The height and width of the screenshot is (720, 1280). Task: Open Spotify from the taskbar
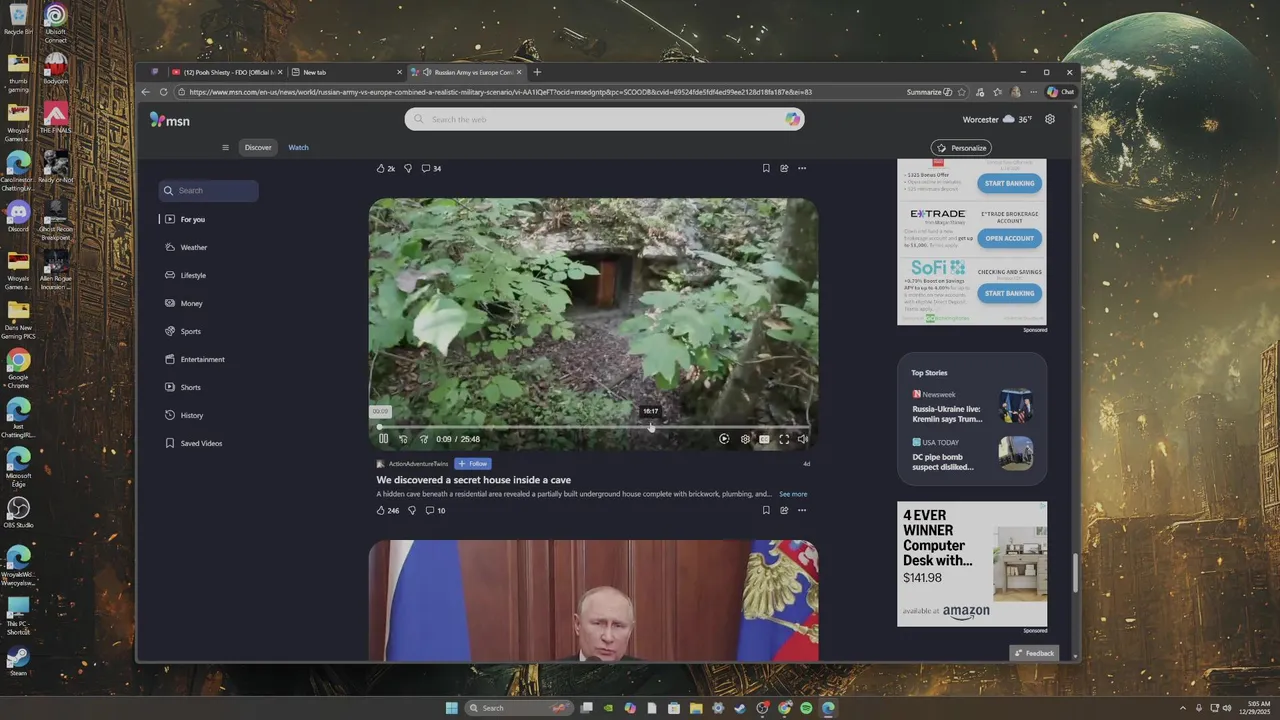click(806, 708)
